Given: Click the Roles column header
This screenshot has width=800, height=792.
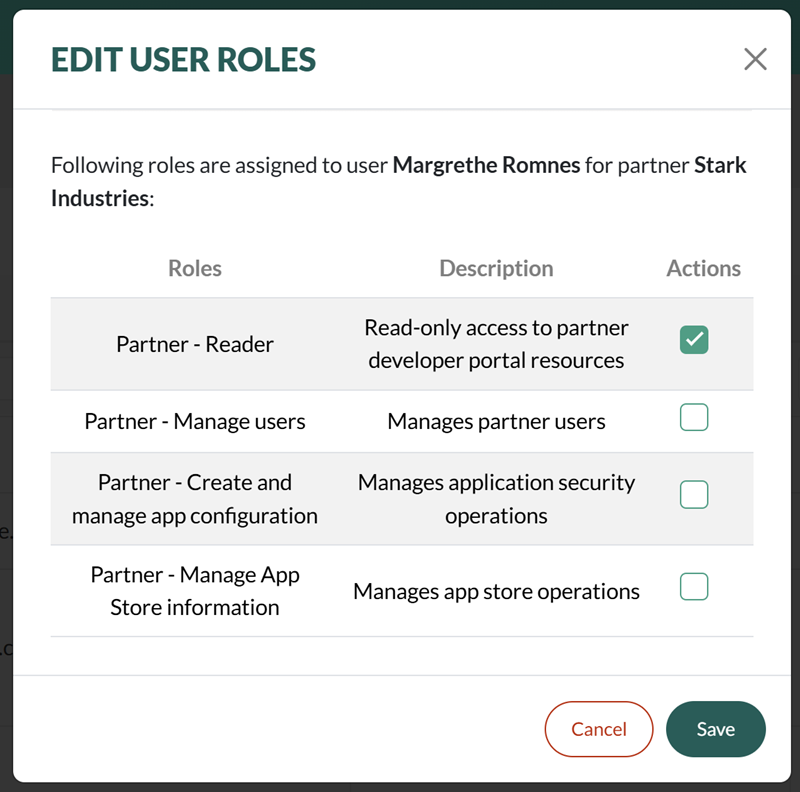Looking at the screenshot, I should (195, 268).
